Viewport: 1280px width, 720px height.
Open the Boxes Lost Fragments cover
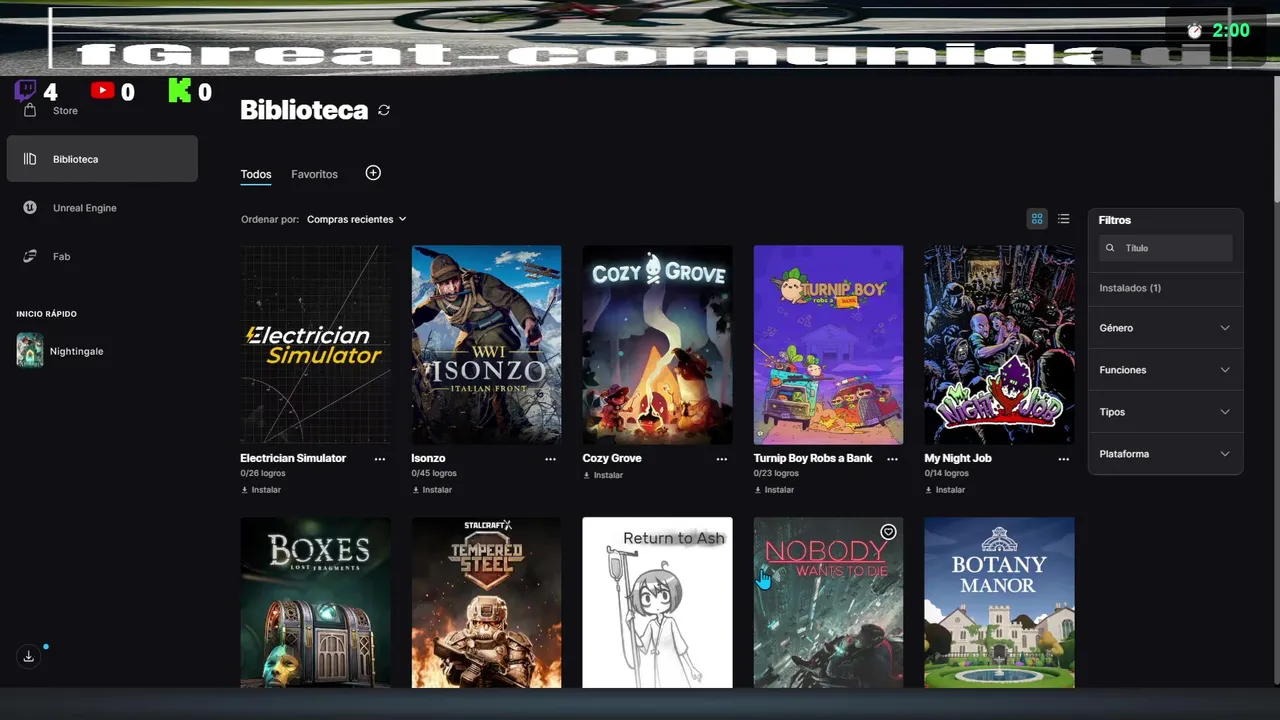click(316, 602)
